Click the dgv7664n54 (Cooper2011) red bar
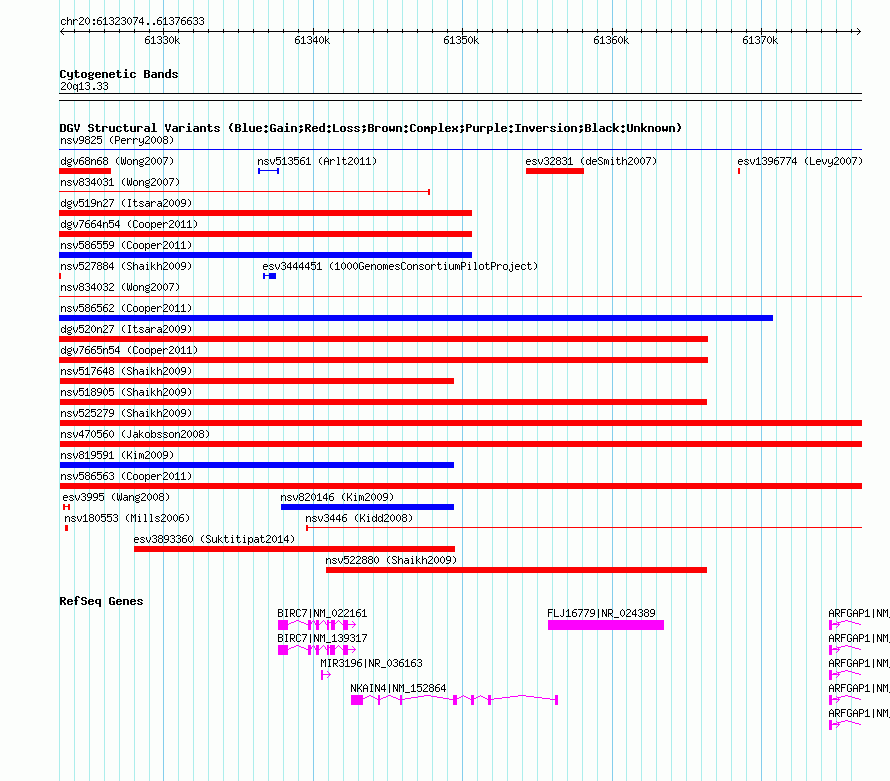The width and height of the screenshot is (890, 781). tap(266, 234)
